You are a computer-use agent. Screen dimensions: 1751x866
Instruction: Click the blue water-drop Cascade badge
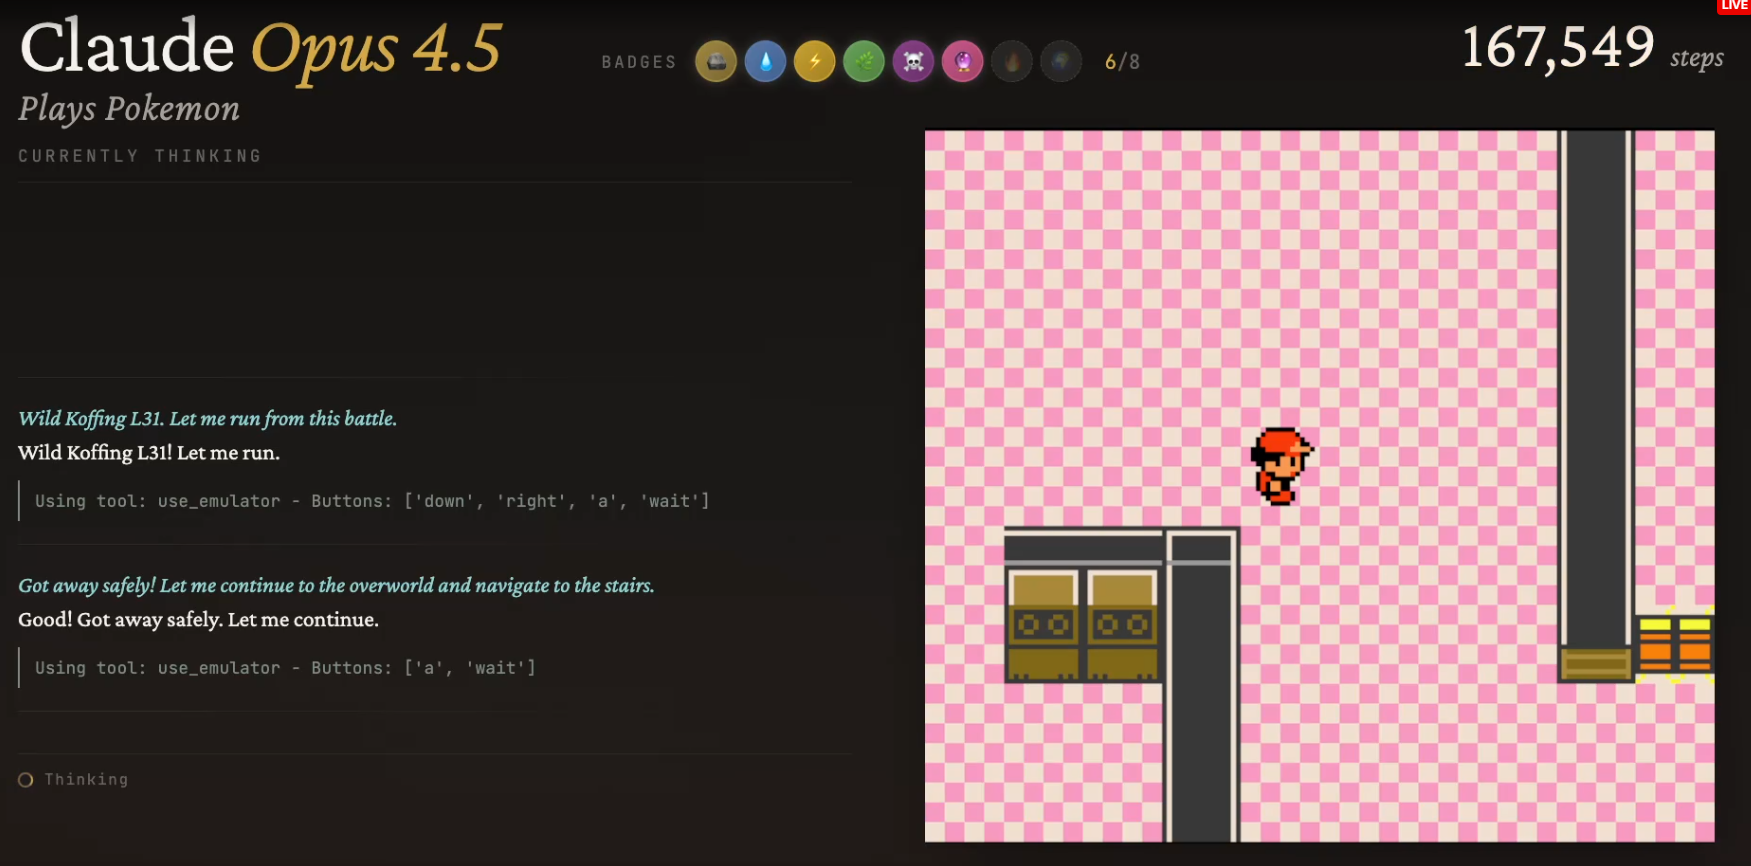tap(765, 62)
